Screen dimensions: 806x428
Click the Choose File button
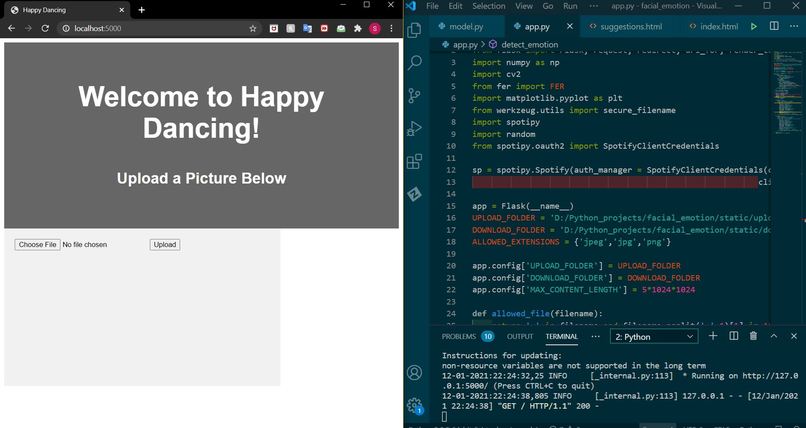37,245
